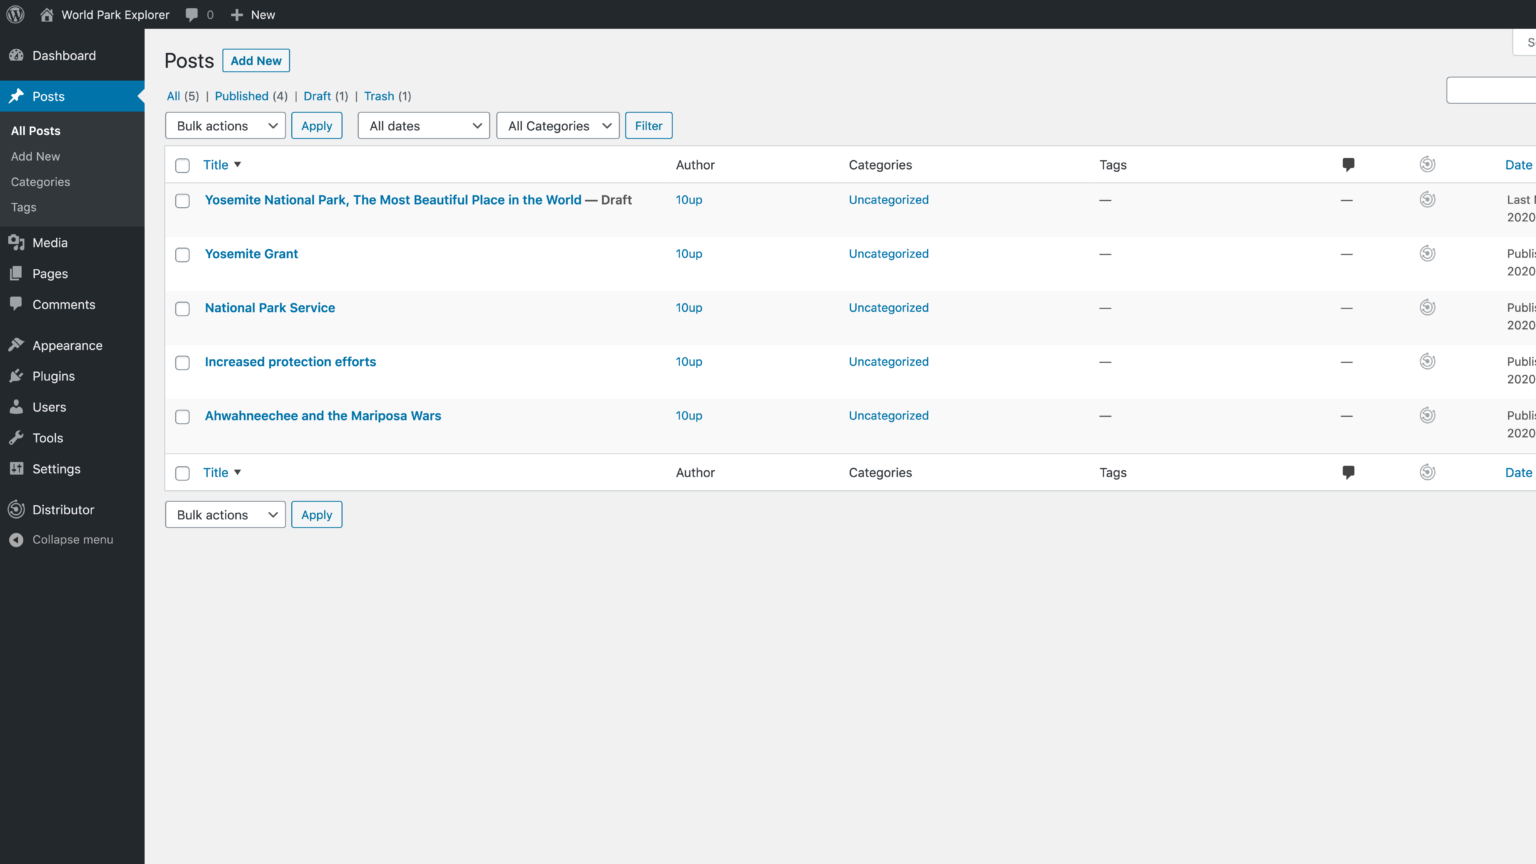
Task: Check the box next to National Park Service
Action: [182, 309]
